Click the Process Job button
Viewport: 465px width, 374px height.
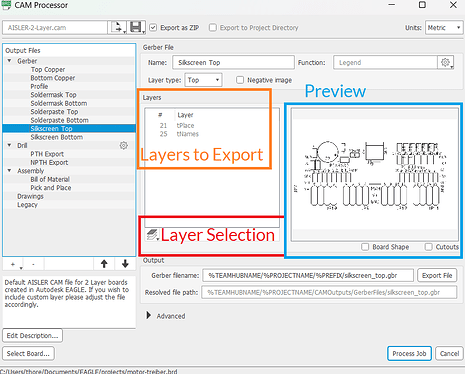coord(409,353)
